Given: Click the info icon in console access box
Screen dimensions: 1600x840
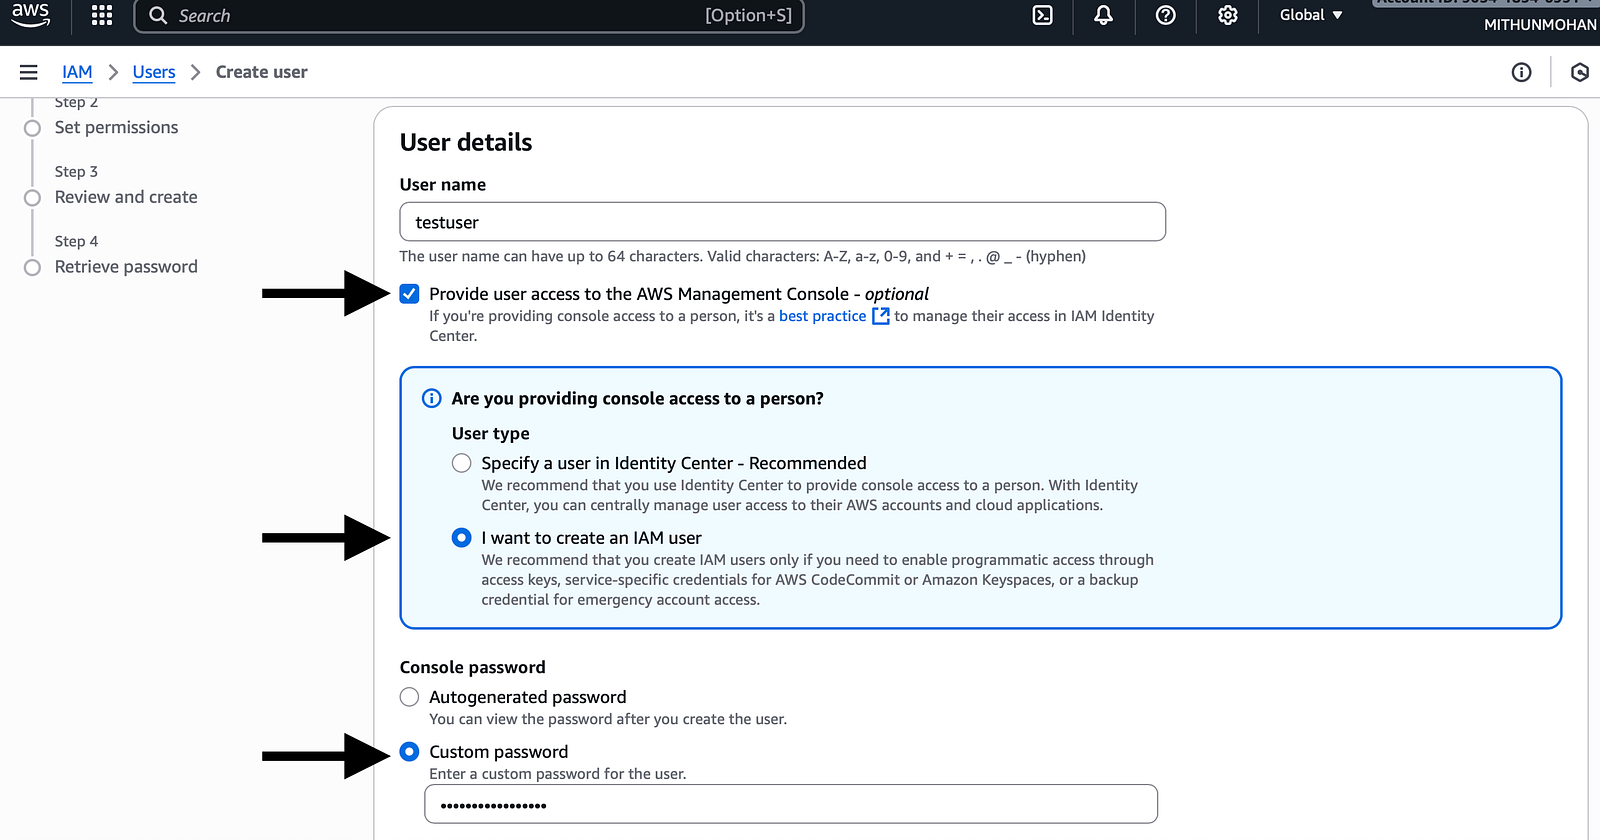Looking at the screenshot, I should point(432,398).
